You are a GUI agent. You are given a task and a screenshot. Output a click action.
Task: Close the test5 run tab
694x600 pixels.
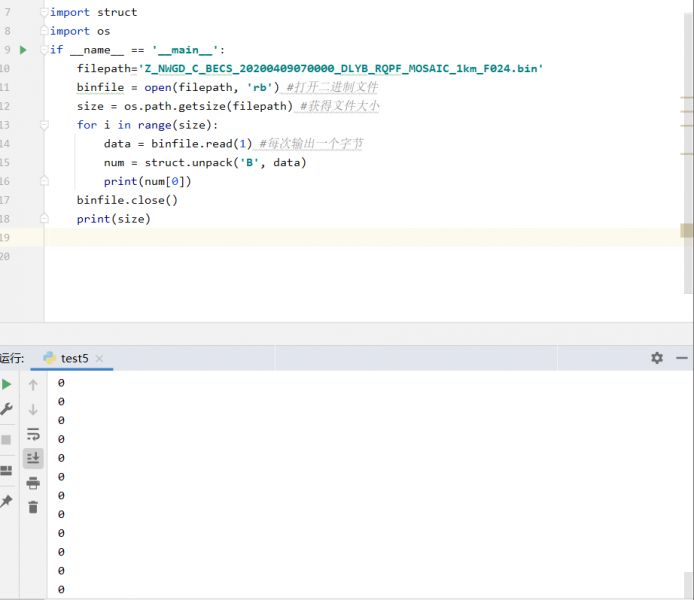point(100,358)
